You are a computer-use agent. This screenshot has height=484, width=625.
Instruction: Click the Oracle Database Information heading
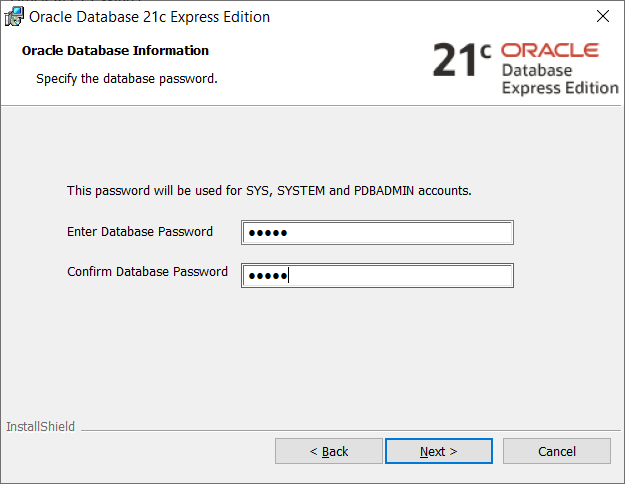point(115,50)
